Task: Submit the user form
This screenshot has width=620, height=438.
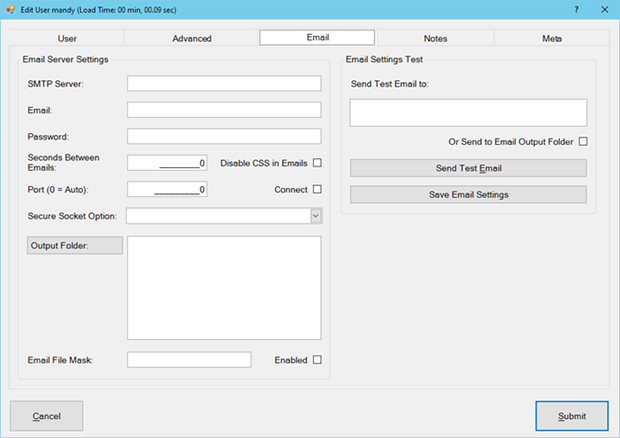Action: click(571, 415)
